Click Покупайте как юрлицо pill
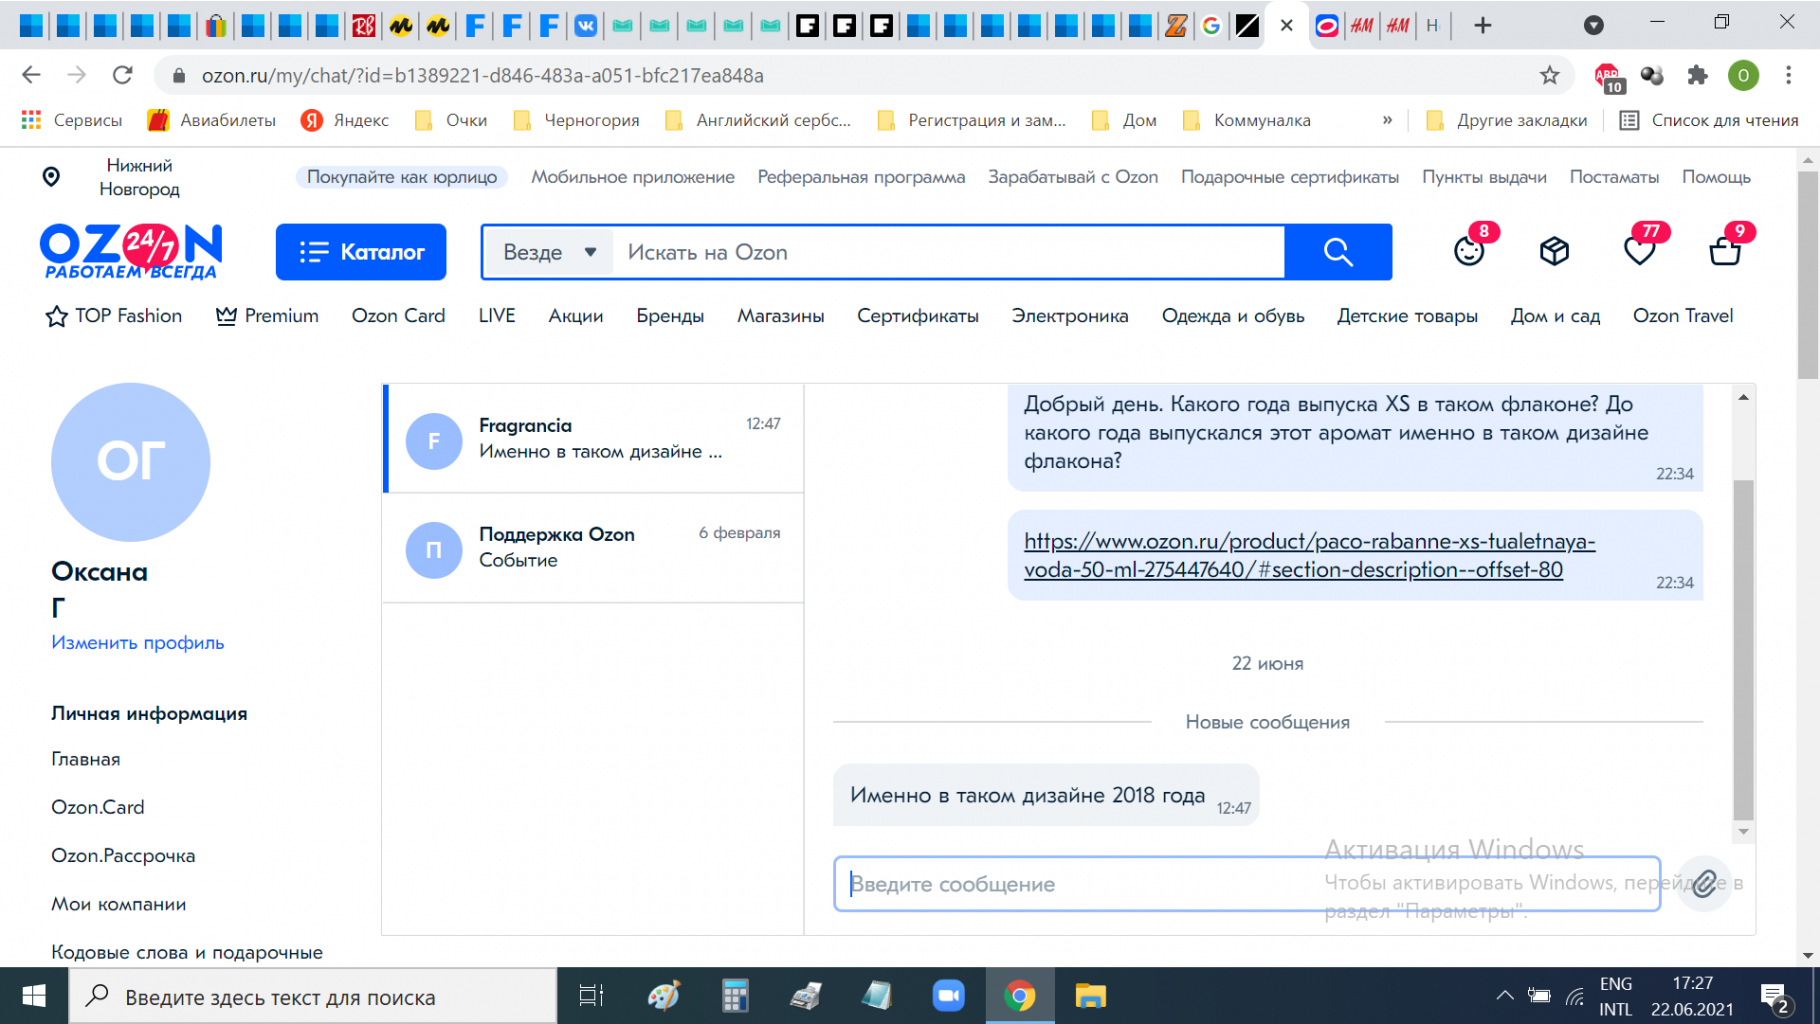The image size is (1820, 1024). pyautogui.click(x=402, y=177)
